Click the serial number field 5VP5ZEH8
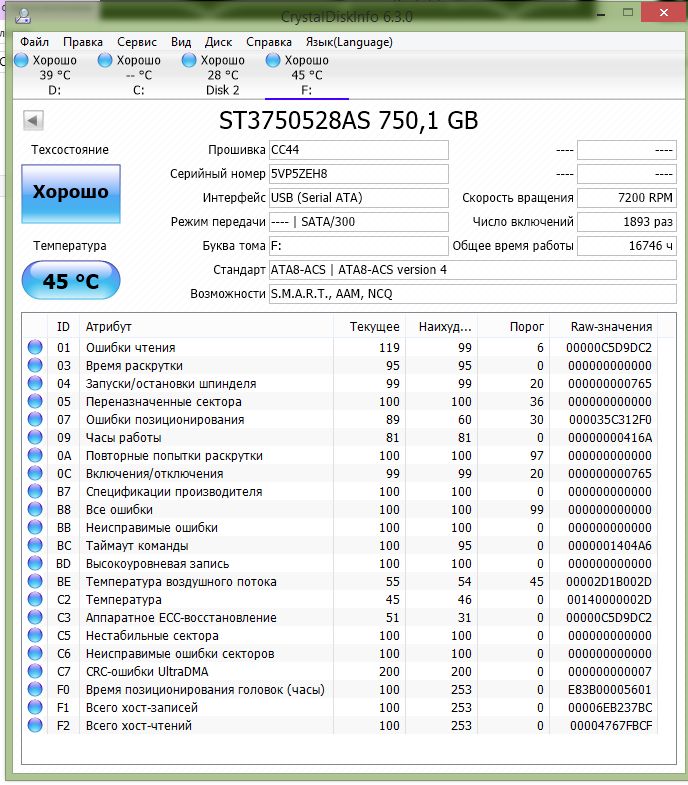 (x=359, y=174)
